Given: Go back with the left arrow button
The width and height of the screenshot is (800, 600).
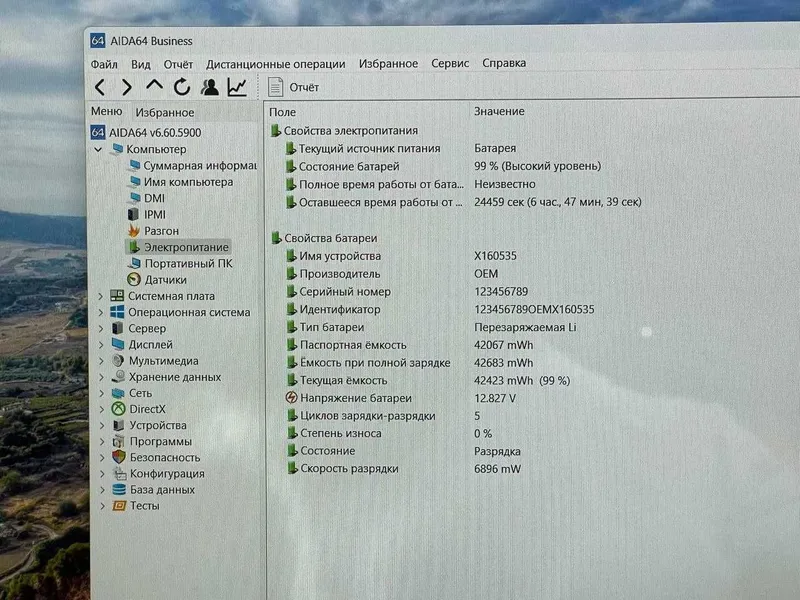Looking at the screenshot, I should tap(100, 88).
